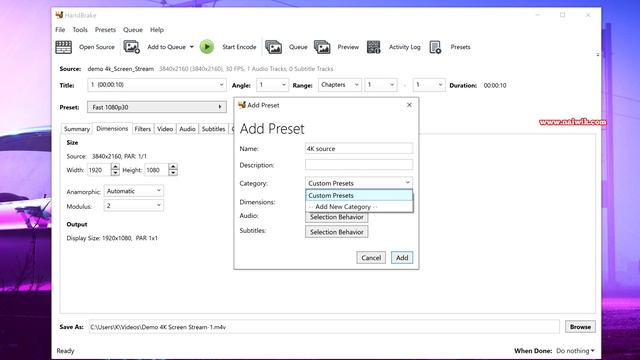Select the Dimensions tab
The height and width of the screenshot is (360, 640).
(x=112, y=129)
